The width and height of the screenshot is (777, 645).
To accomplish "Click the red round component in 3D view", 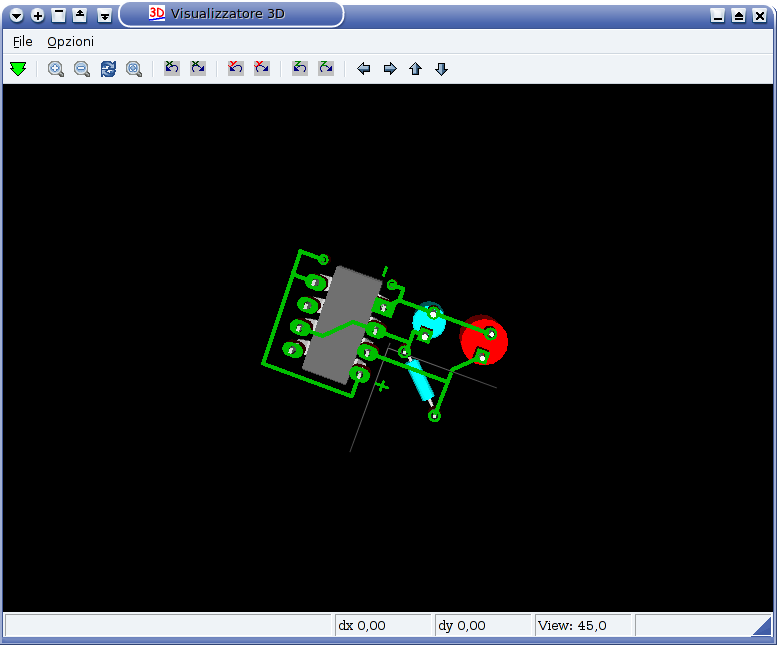I will (x=484, y=340).
